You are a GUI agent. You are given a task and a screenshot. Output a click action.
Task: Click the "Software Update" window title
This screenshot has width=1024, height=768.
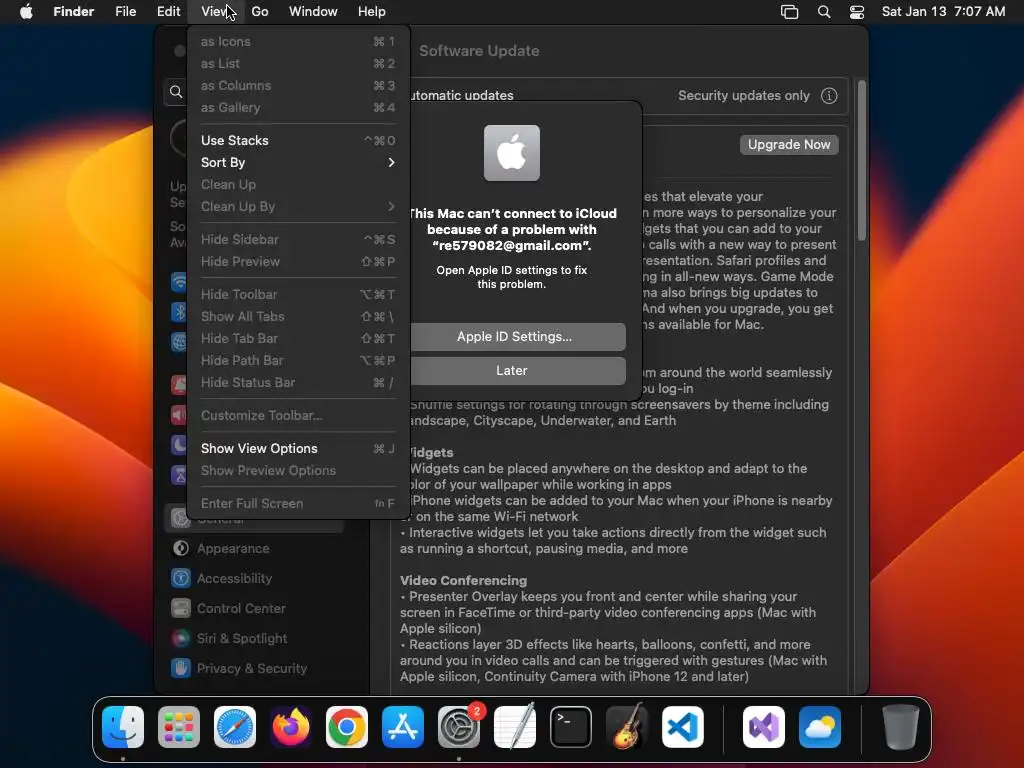[x=479, y=51]
